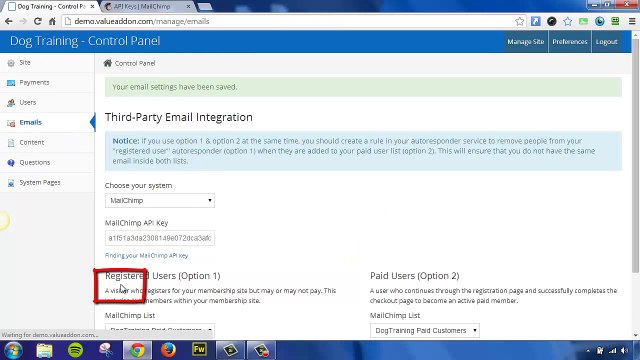Open Paid Users MailChimp List dropdown
This screenshot has height=360, width=640.
pyautogui.click(x=424, y=331)
